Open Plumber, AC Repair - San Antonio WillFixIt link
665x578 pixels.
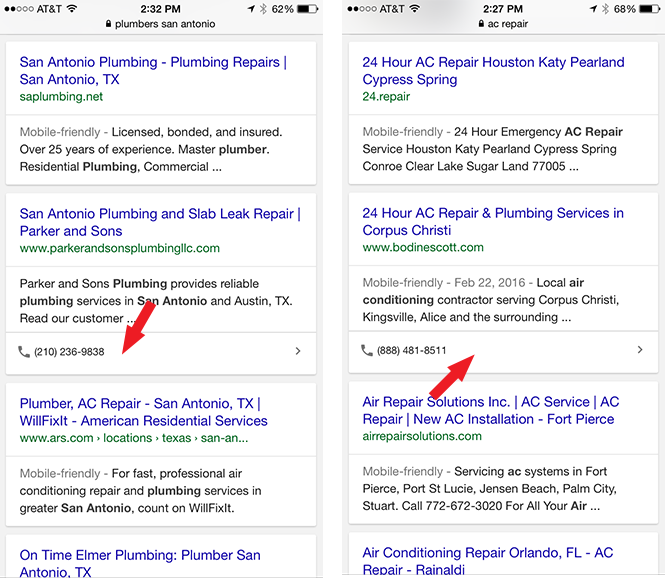[x=144, y=412]
